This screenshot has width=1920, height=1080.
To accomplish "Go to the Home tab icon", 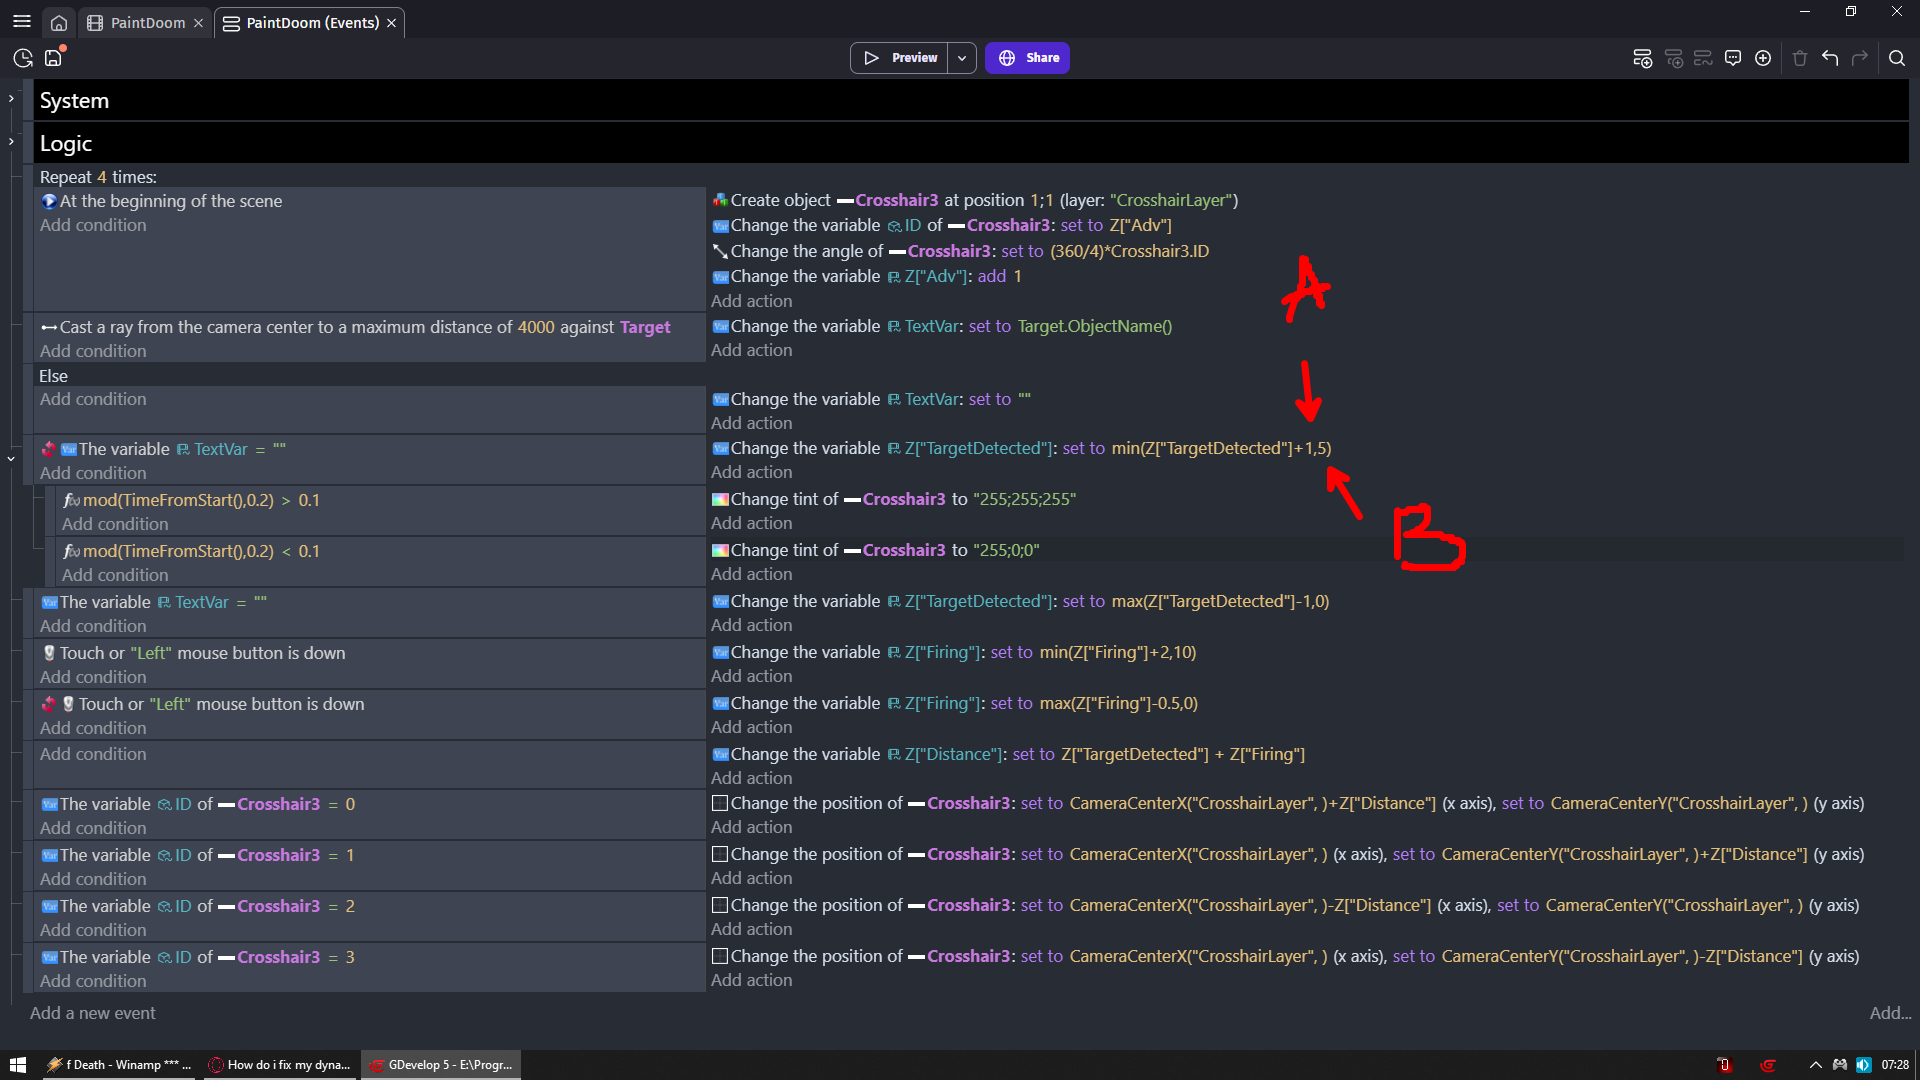I will coord(59,22).
